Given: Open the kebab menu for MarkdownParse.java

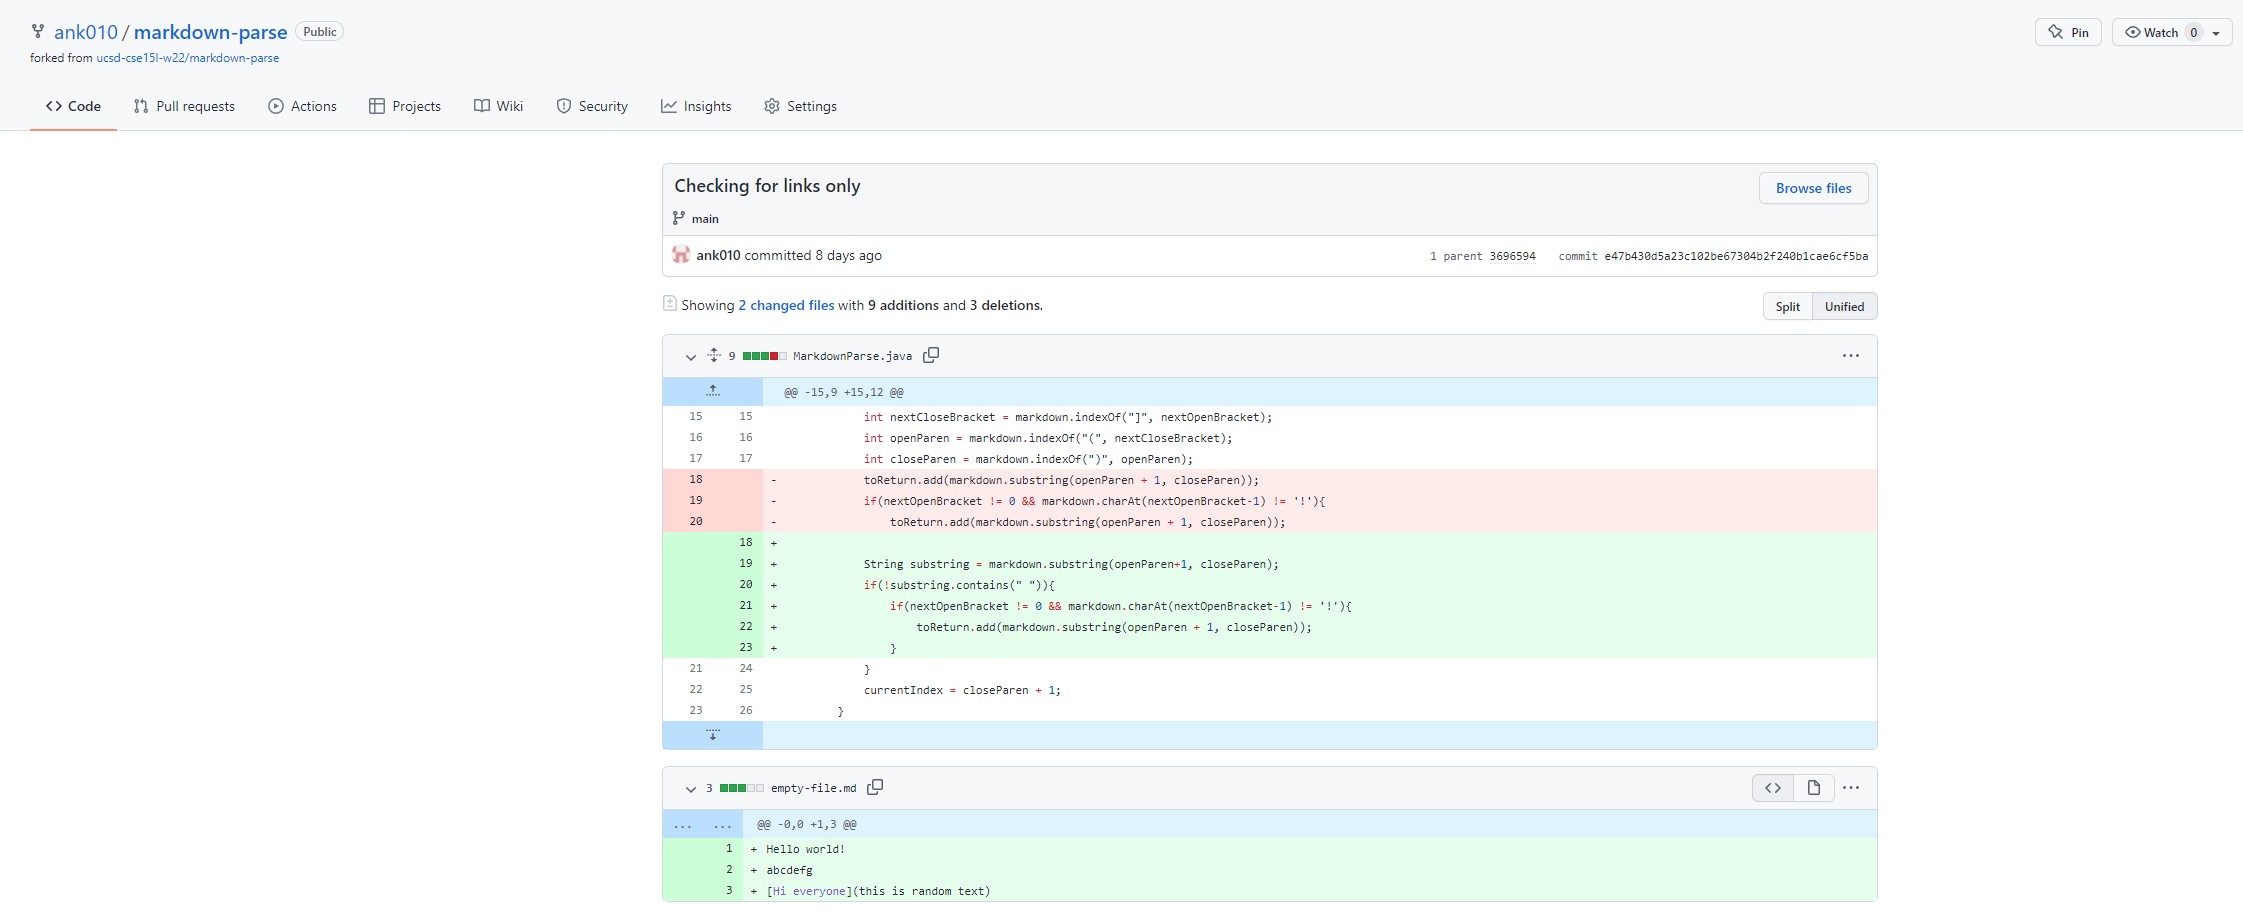Looking at the screenshot, I should click(1849, 355).
